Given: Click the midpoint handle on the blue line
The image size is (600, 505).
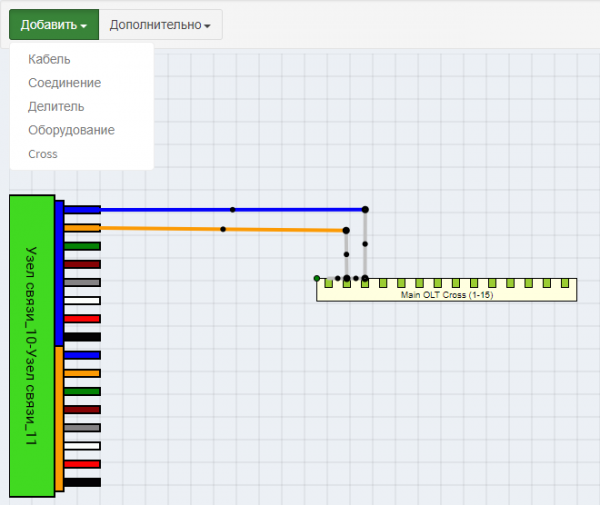Looking at the screenshot, I should pos(233,210).
